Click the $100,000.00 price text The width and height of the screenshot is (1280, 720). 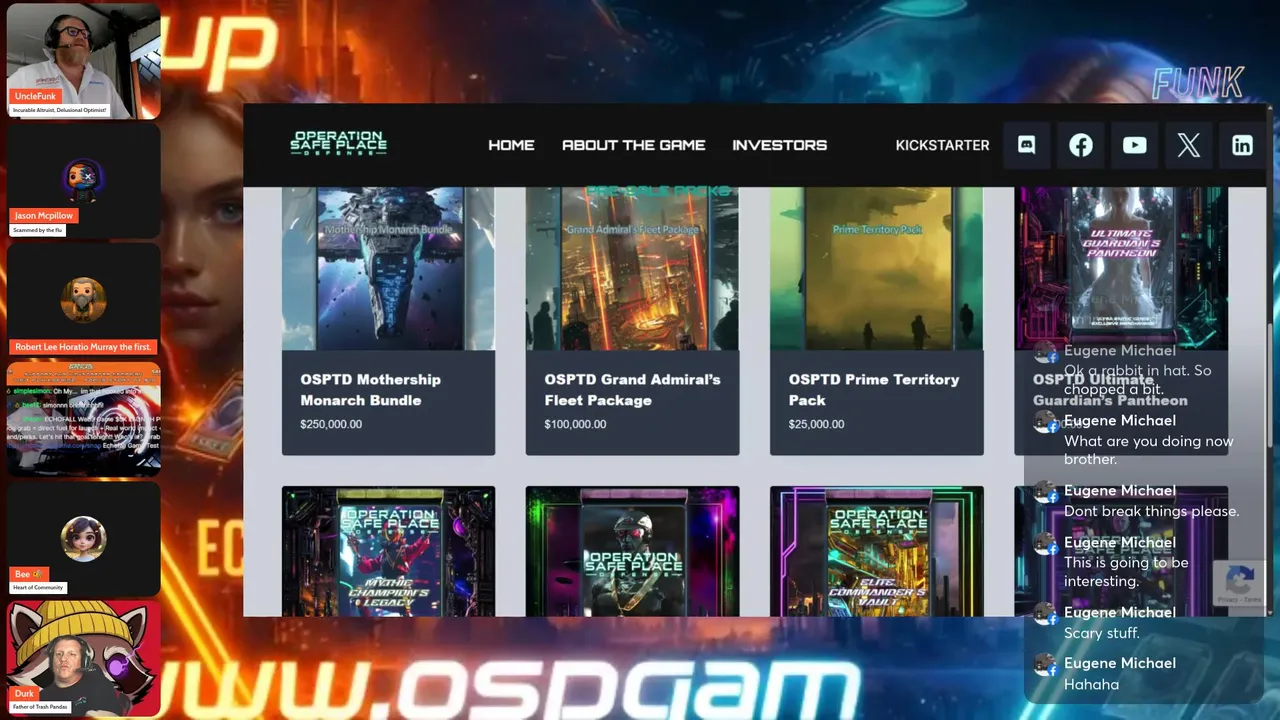(575, 424)
